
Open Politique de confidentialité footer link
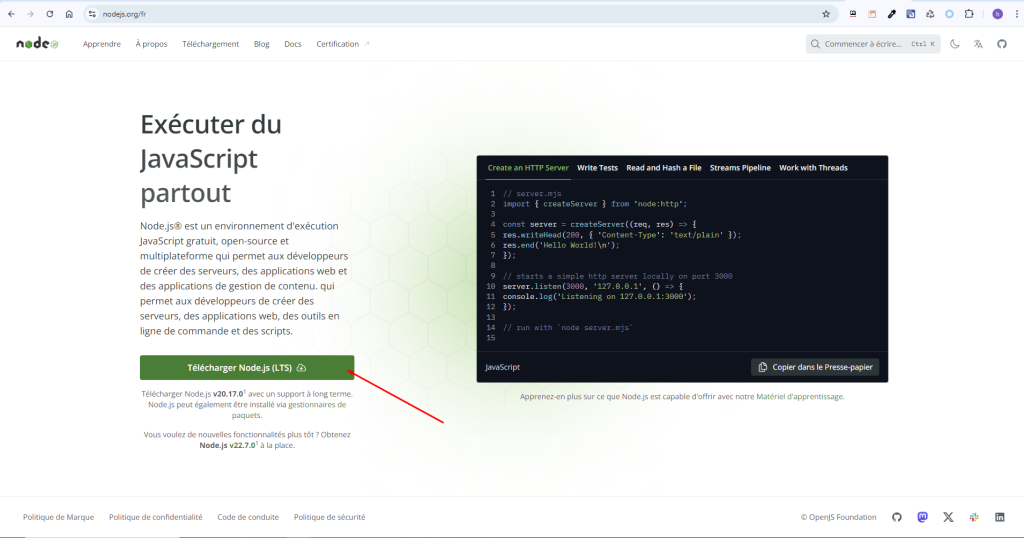[x=155, y=517]
